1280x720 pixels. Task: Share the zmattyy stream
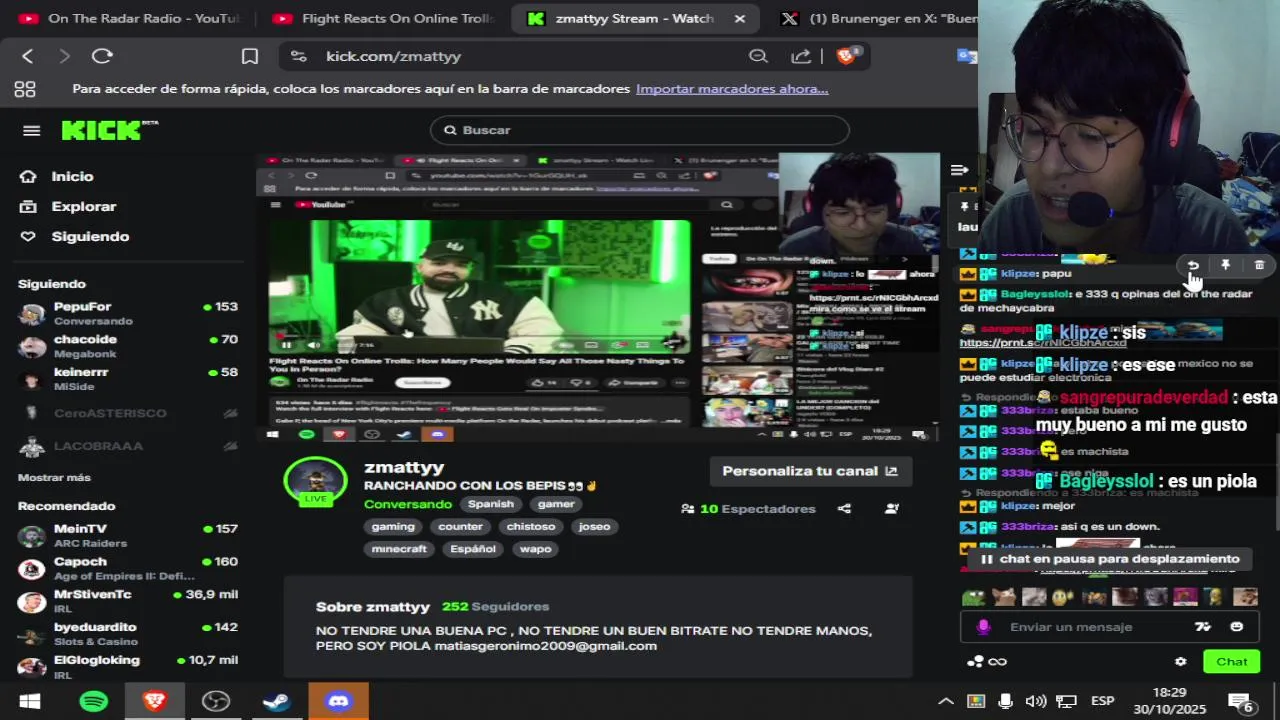coord(844,509)
